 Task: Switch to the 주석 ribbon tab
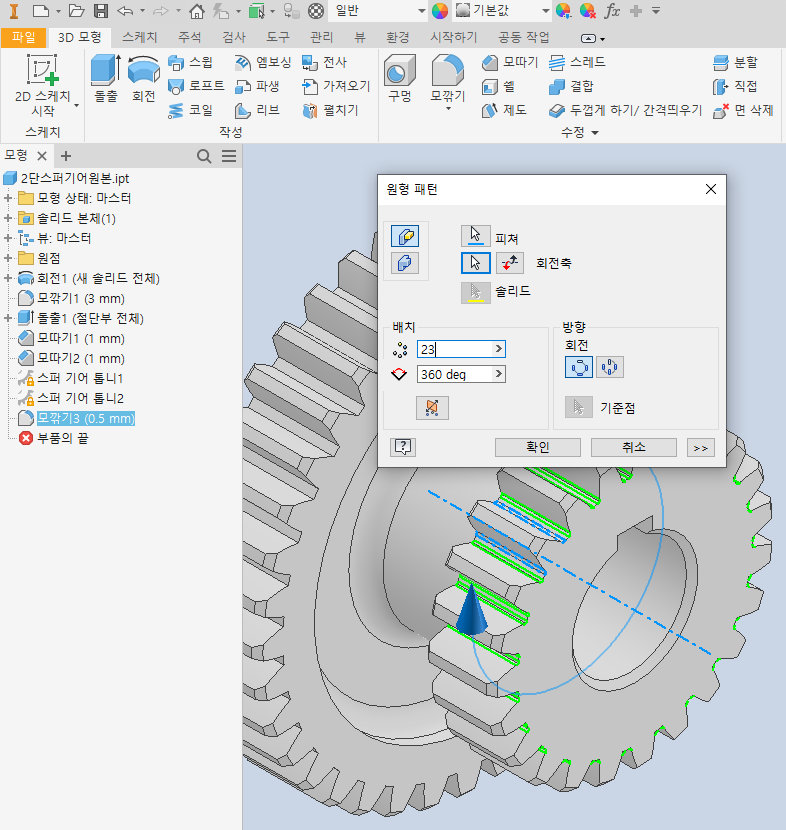(x=189, y=37)
